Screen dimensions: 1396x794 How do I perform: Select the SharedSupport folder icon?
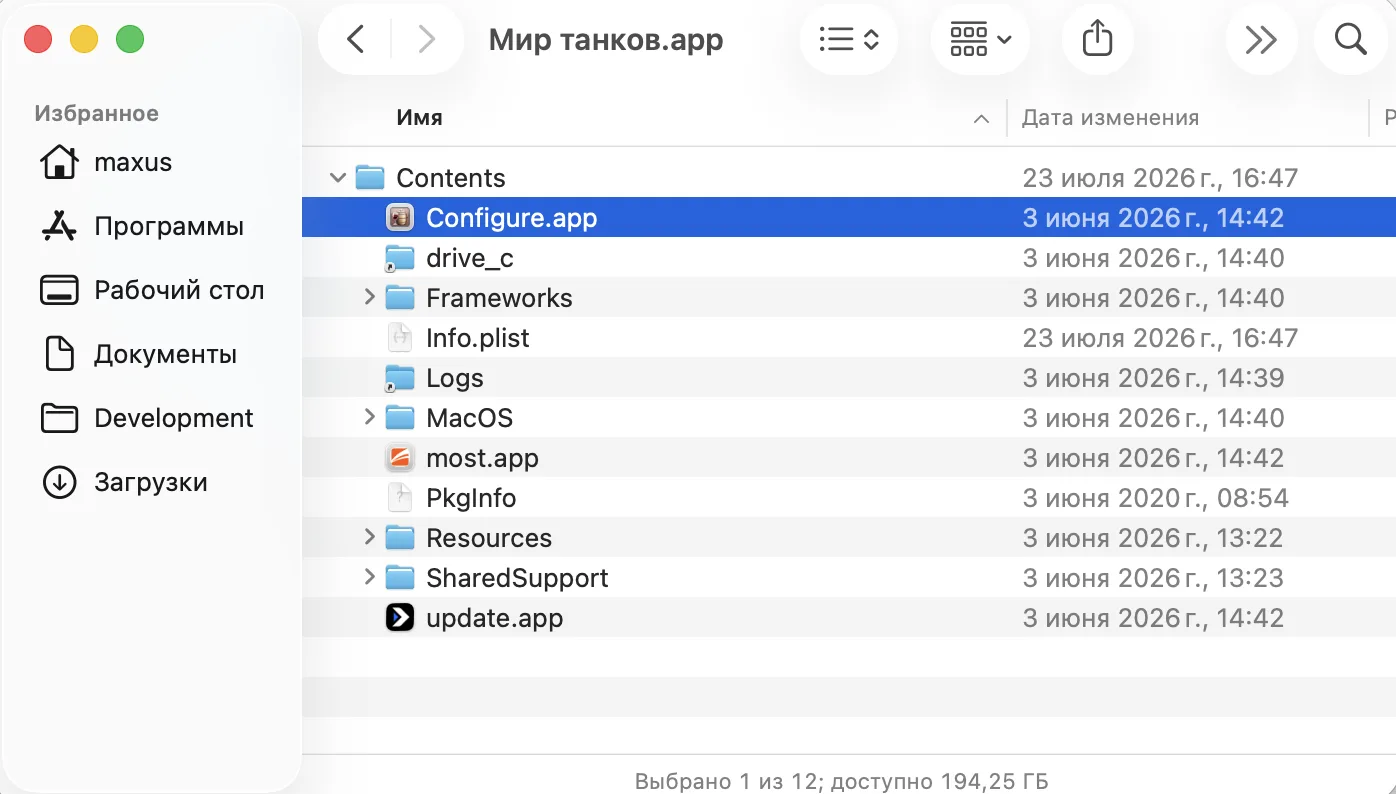(400, 578)
